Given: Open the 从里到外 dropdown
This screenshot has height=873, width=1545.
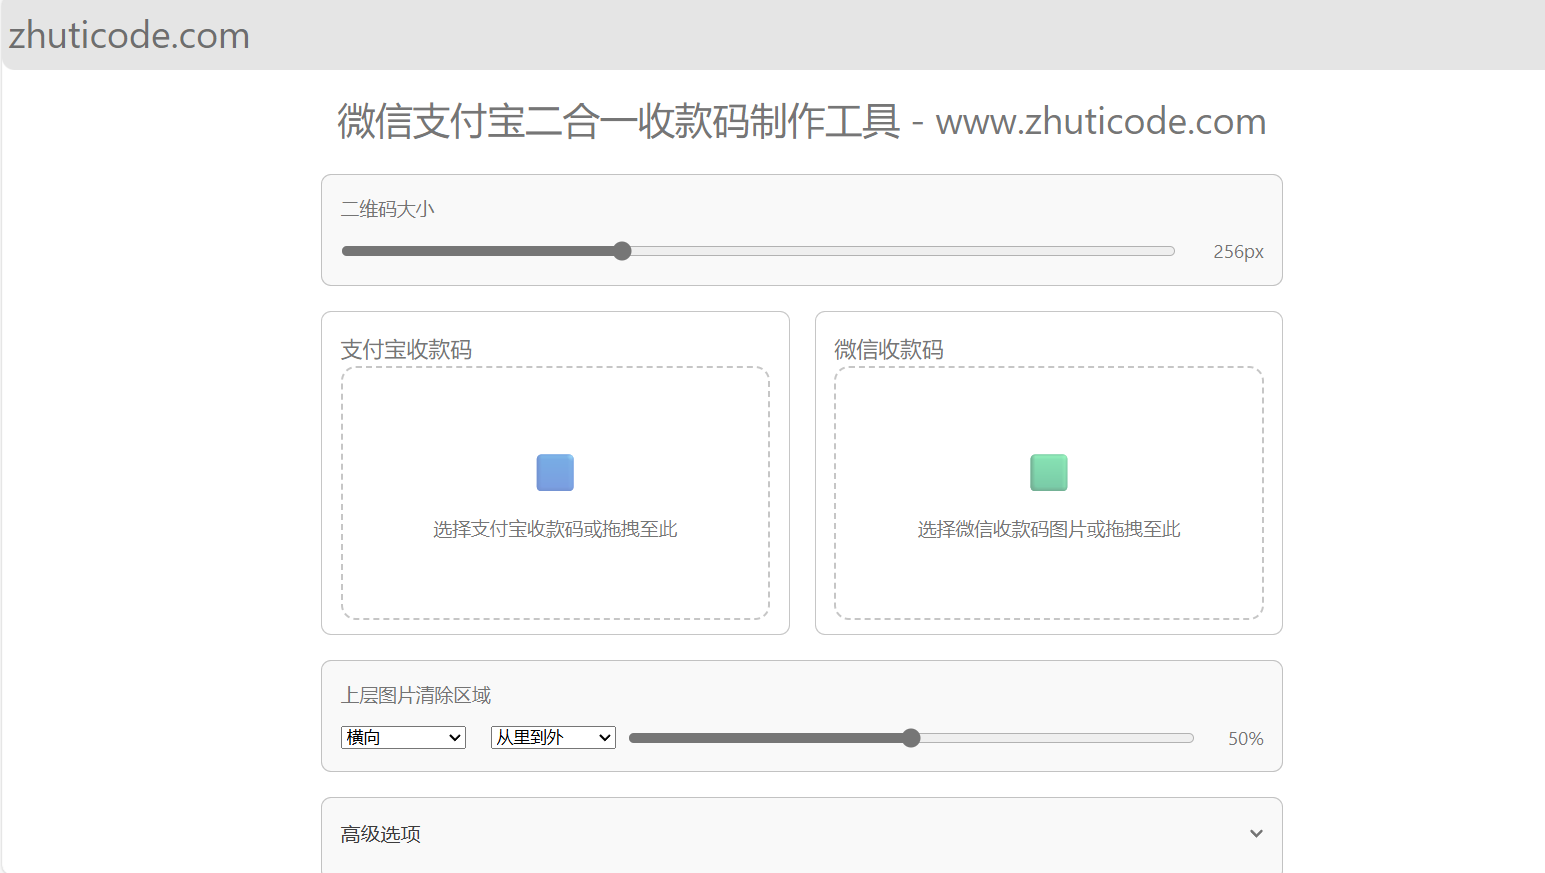Looking at the screenshot, I should 553,738.
